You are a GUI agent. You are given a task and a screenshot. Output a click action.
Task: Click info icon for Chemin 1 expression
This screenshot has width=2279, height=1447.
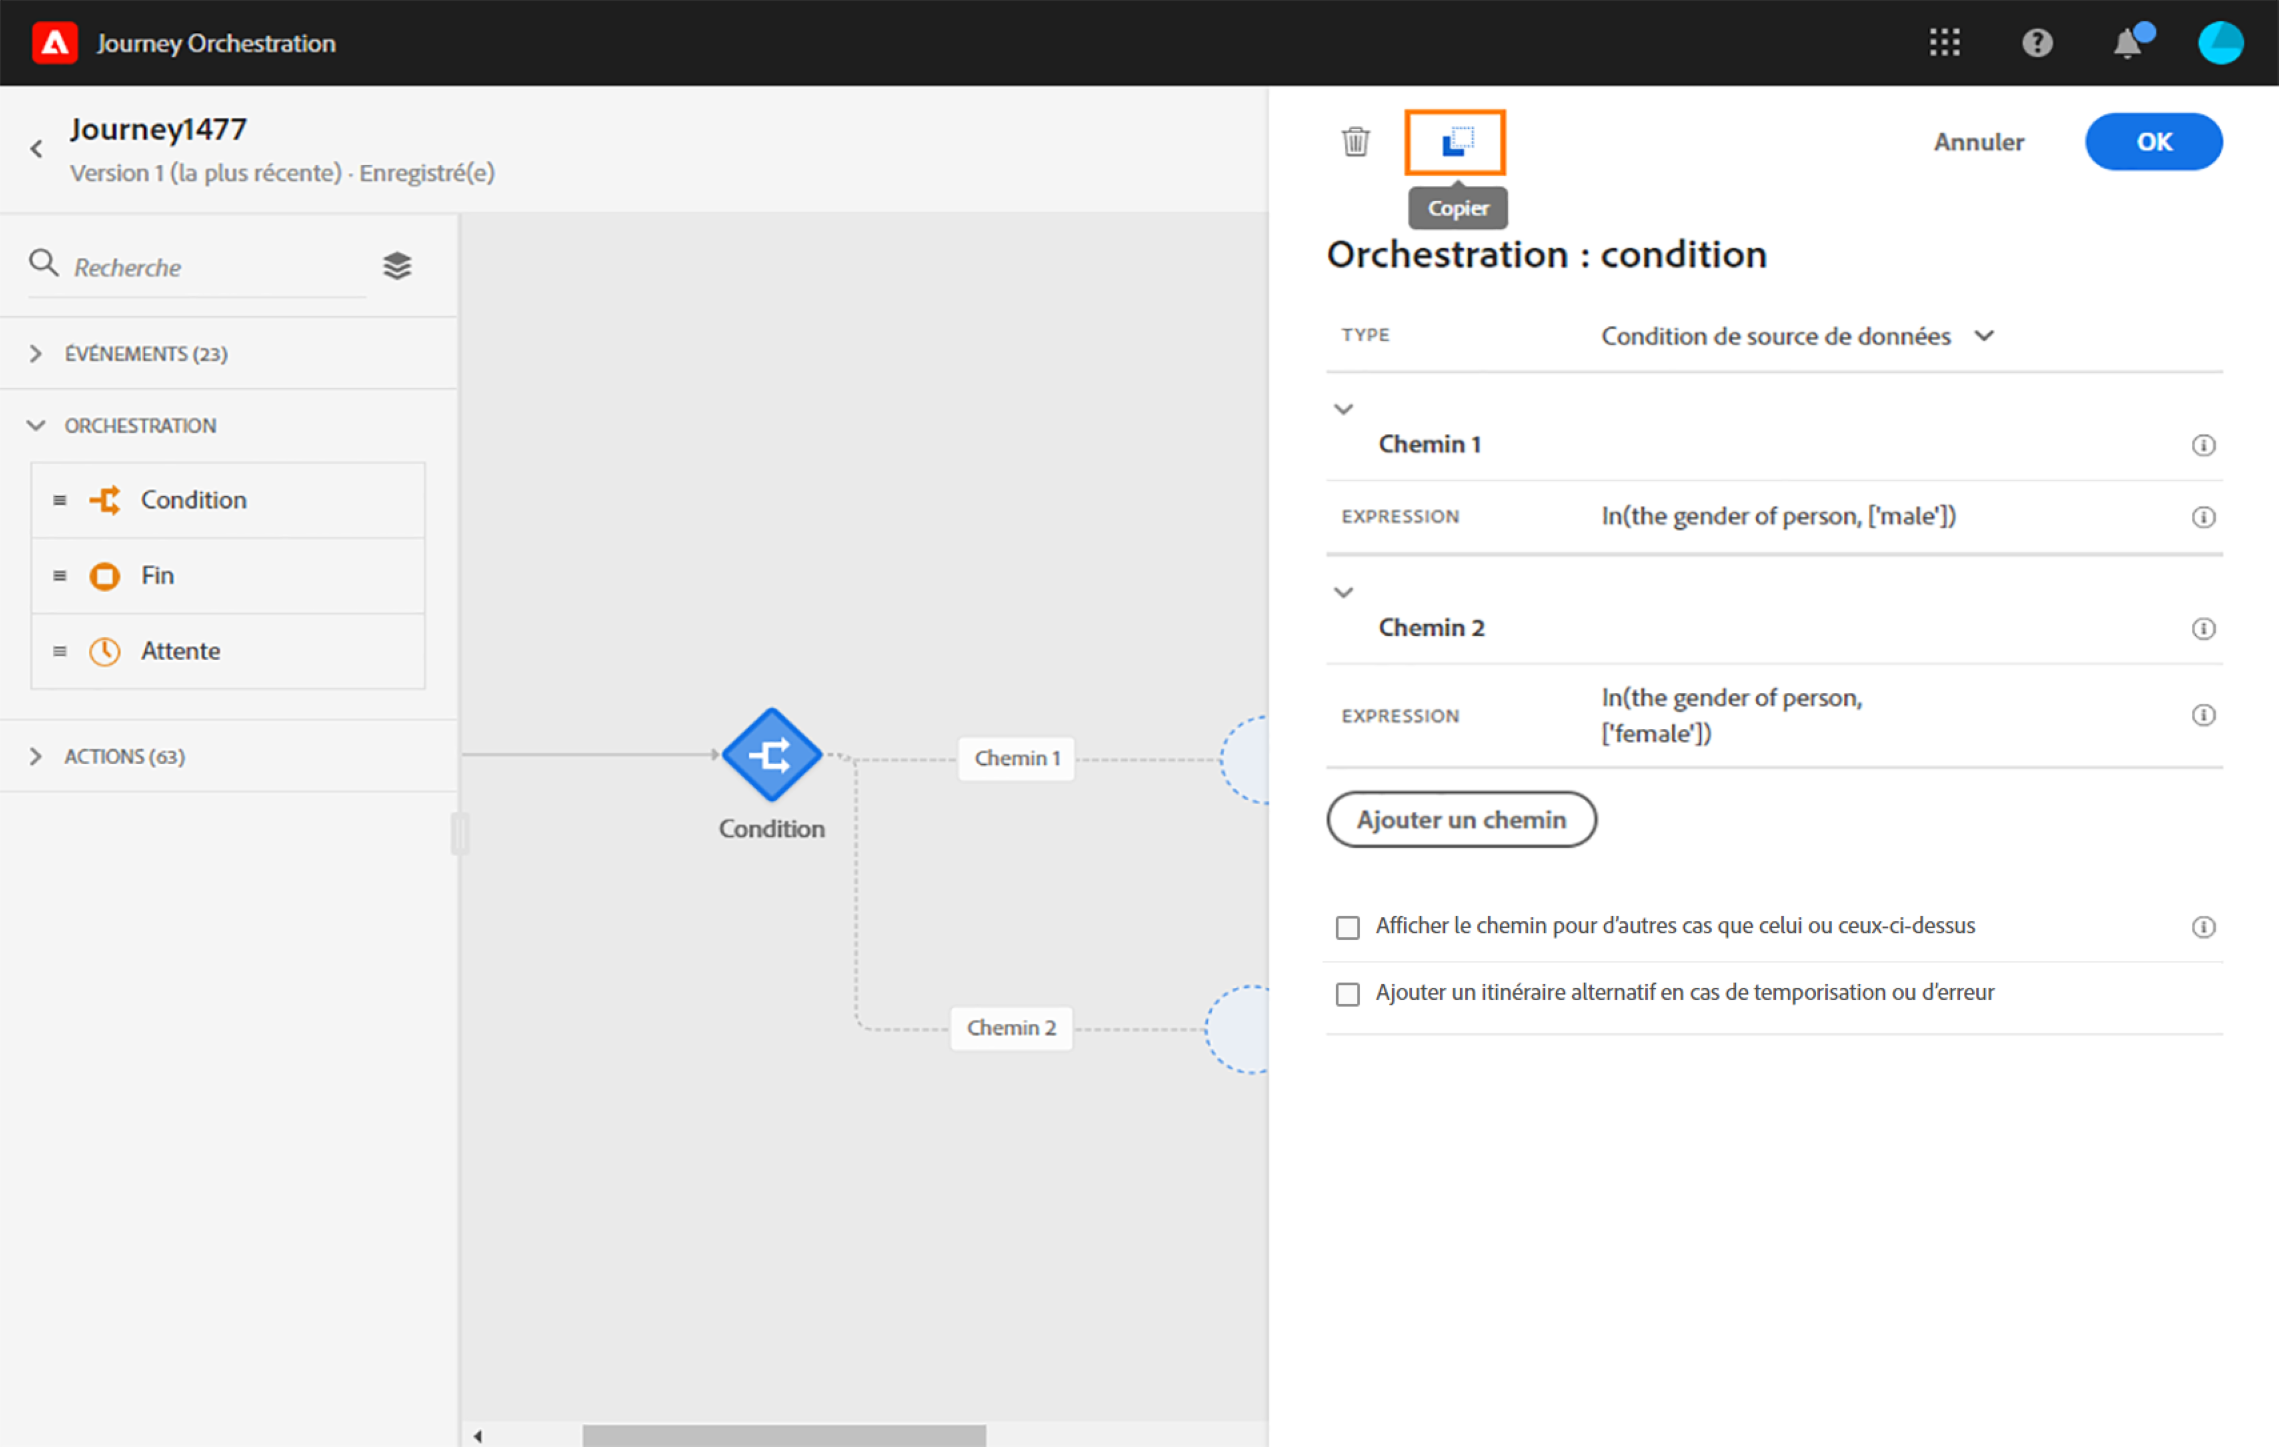tap(2203, 517)
